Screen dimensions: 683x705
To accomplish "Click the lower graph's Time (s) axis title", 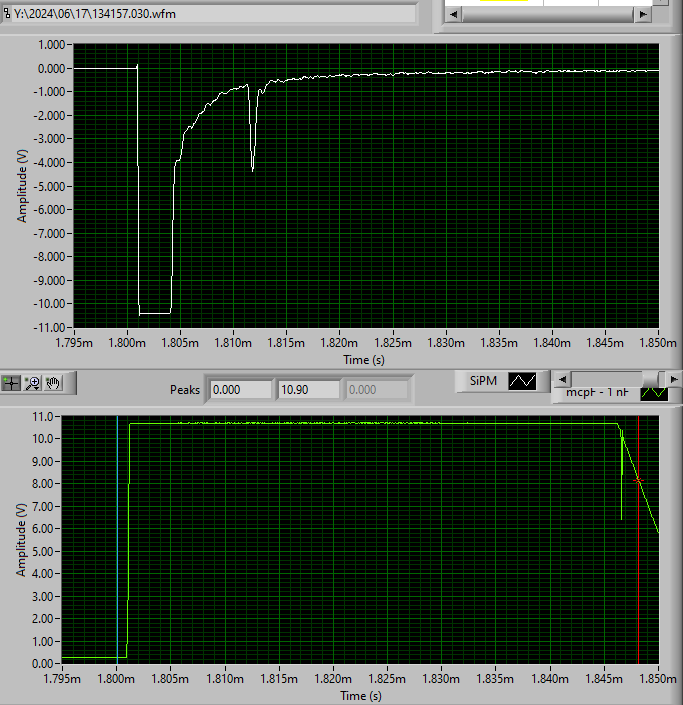I will coord(361,696).
